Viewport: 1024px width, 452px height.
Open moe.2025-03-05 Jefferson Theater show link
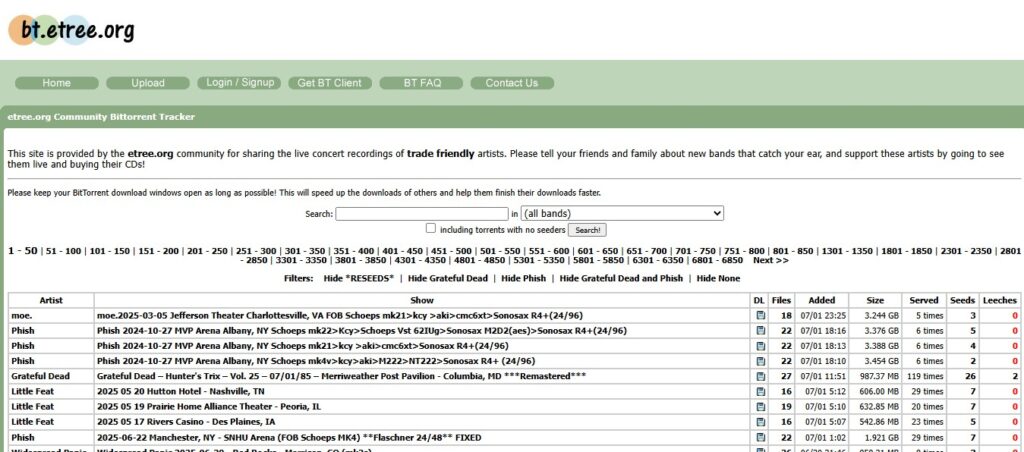pos(340,315)
